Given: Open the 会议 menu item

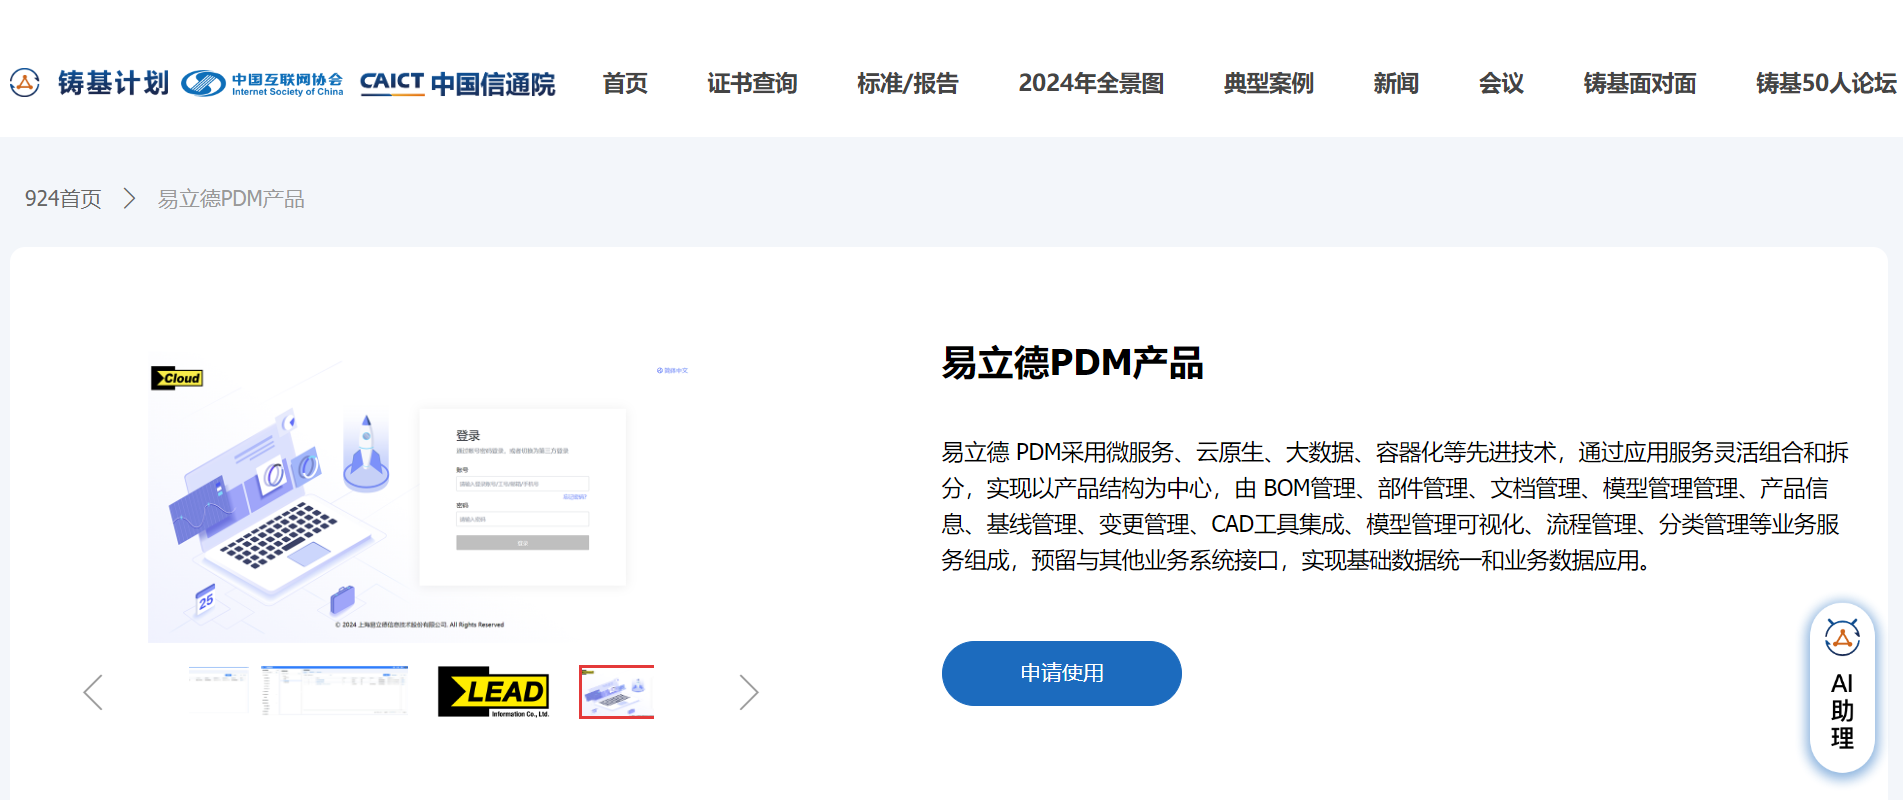Looking at the screenshot, I should point(1501,84).
